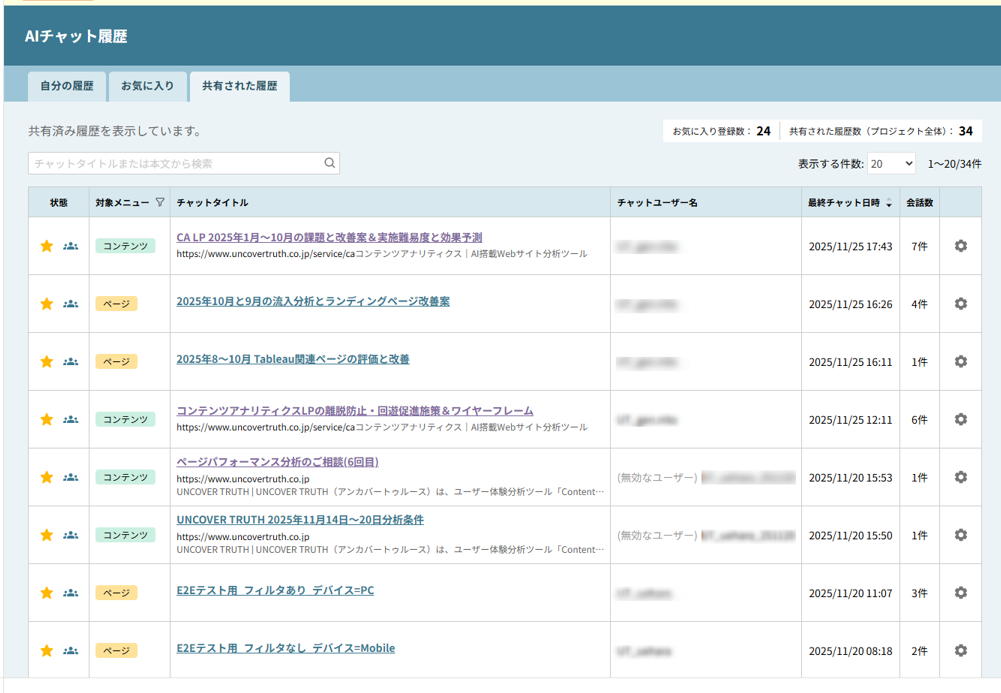Select the 共有された履歴 tab

(x=239, y=86)
